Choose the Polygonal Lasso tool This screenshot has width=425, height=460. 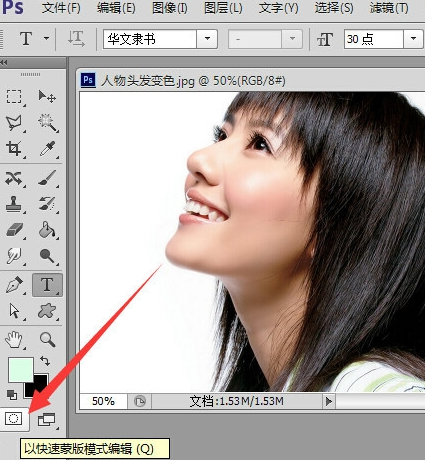pos(14,123)
